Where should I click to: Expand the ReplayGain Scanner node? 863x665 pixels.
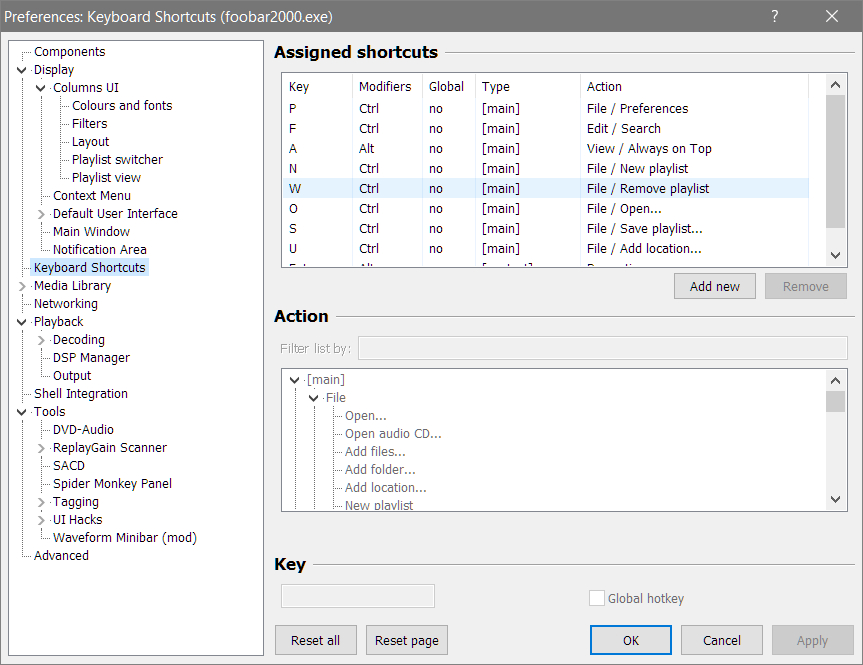pyautogui.click(x=41, y=448)
